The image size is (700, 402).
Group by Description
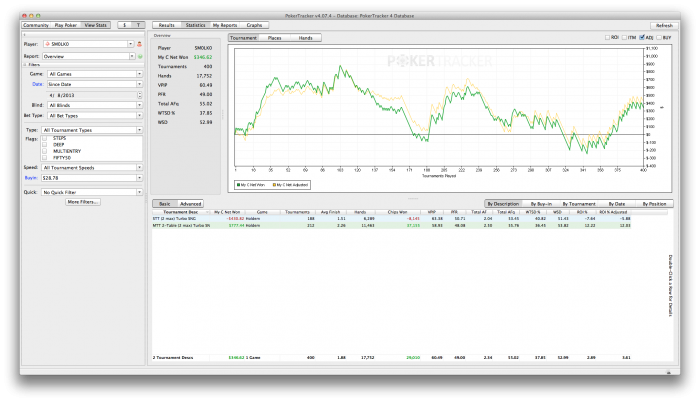[503, 204]
